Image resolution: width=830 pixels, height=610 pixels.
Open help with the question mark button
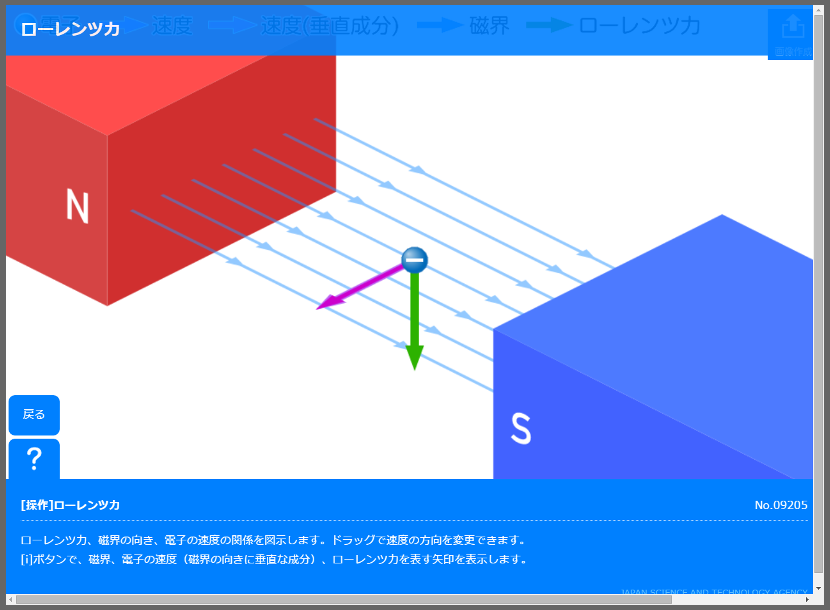(34, 459)
